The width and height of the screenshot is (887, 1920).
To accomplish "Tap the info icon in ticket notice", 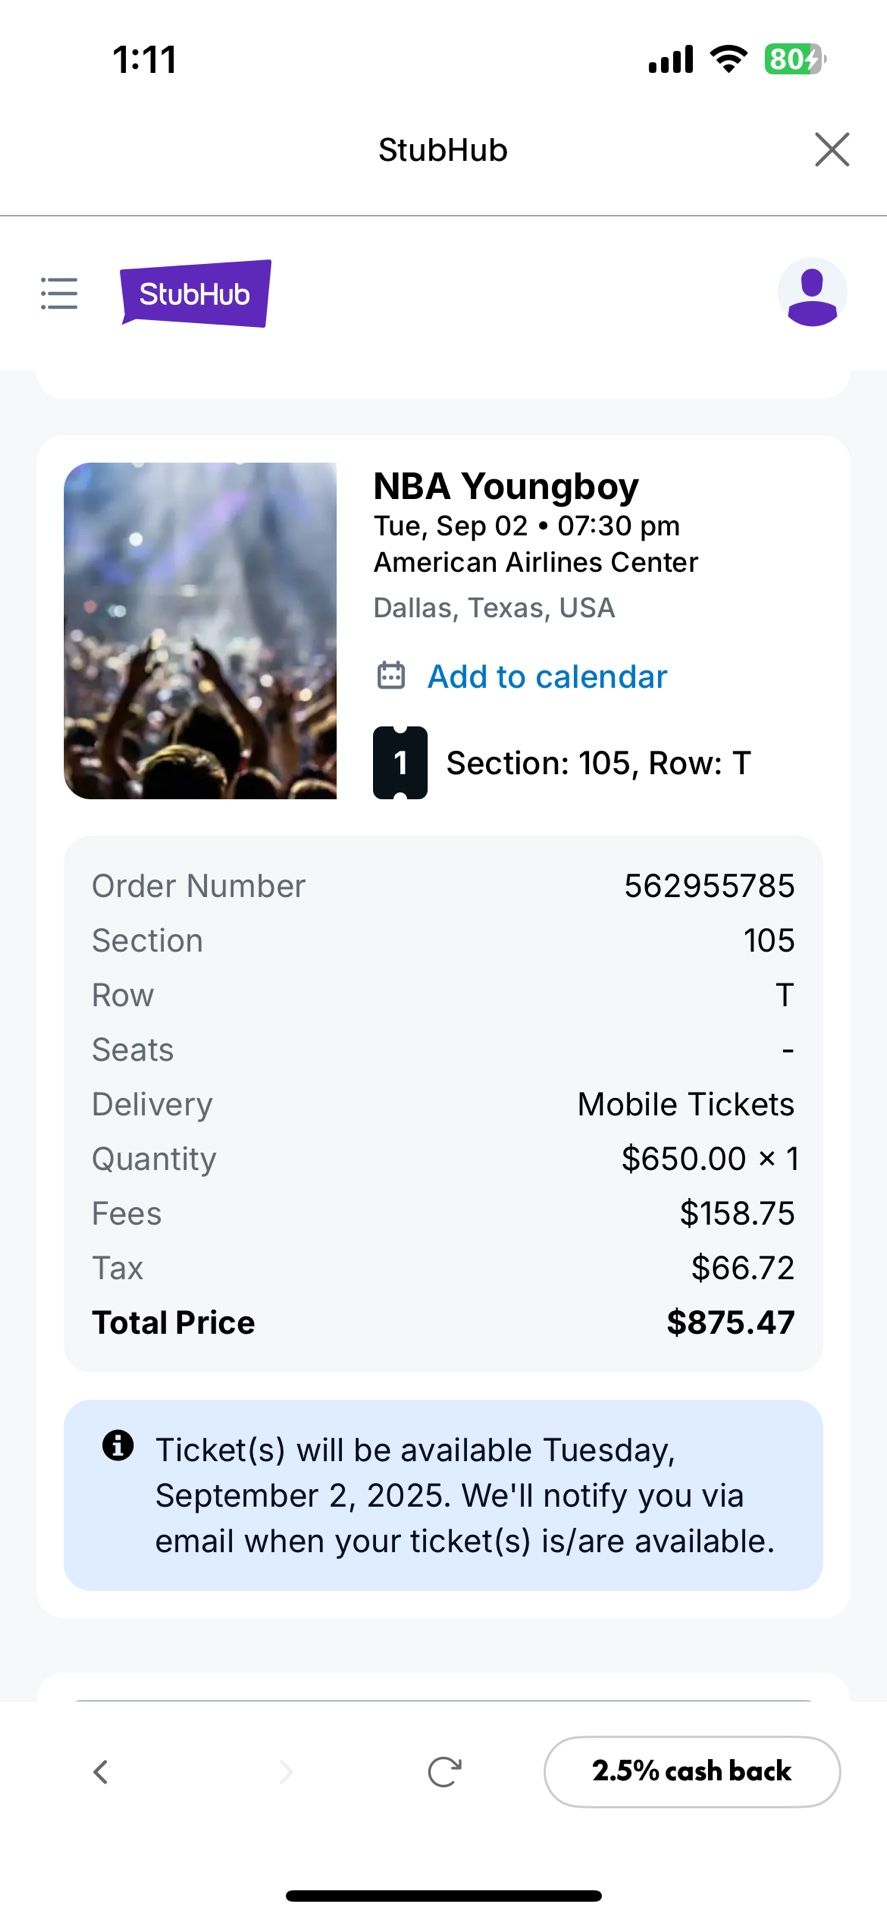I will [x=118, y=1445].
